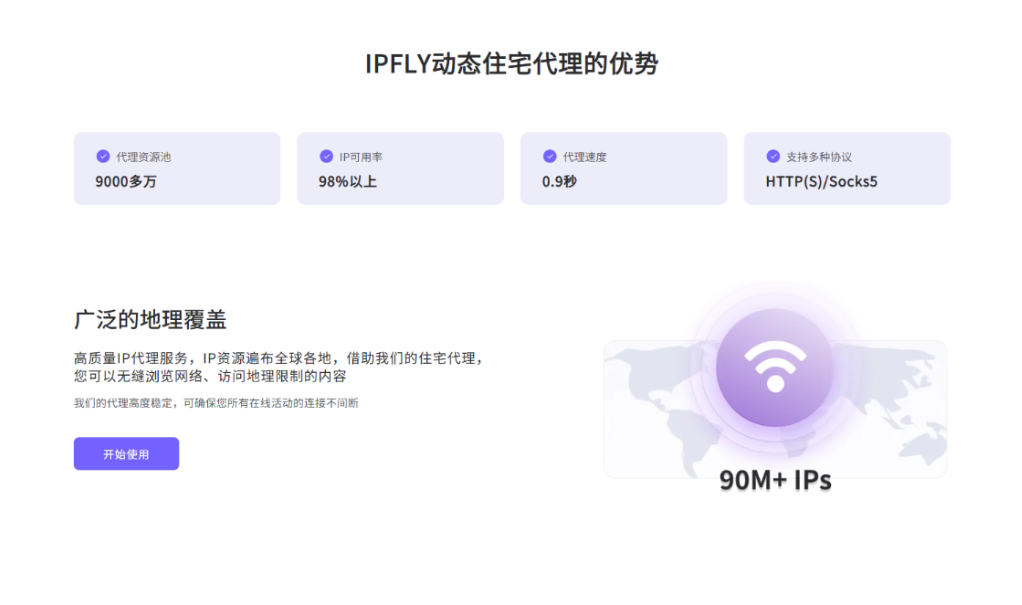Select the 代理资源池 stat card

[x=177, y=168]
